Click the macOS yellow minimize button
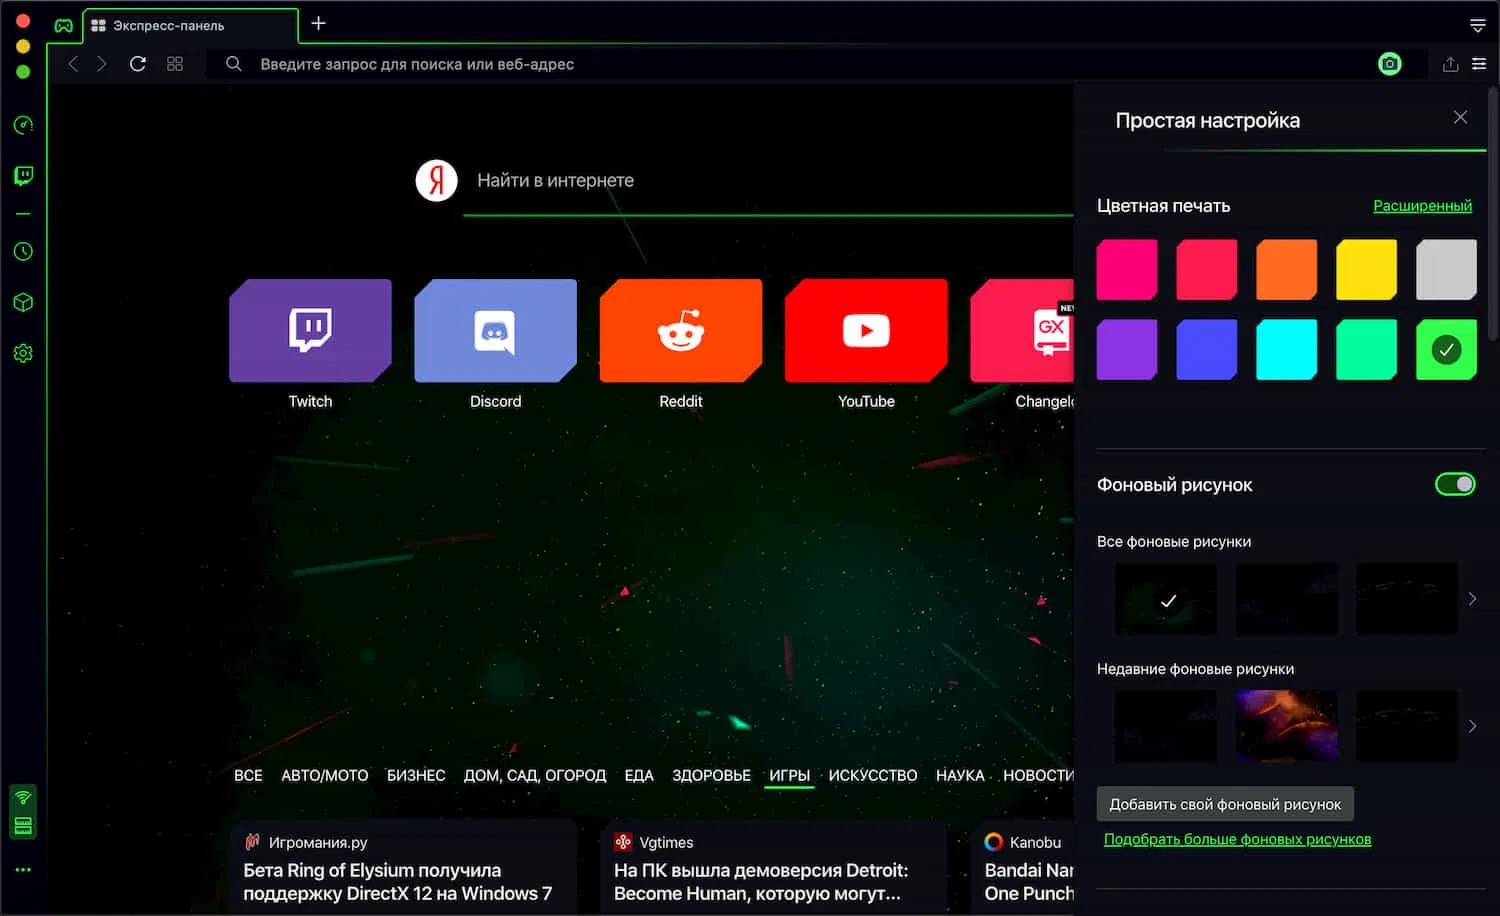The width and height of the screenshot is (1500, 916). click(x=23, y=46)
